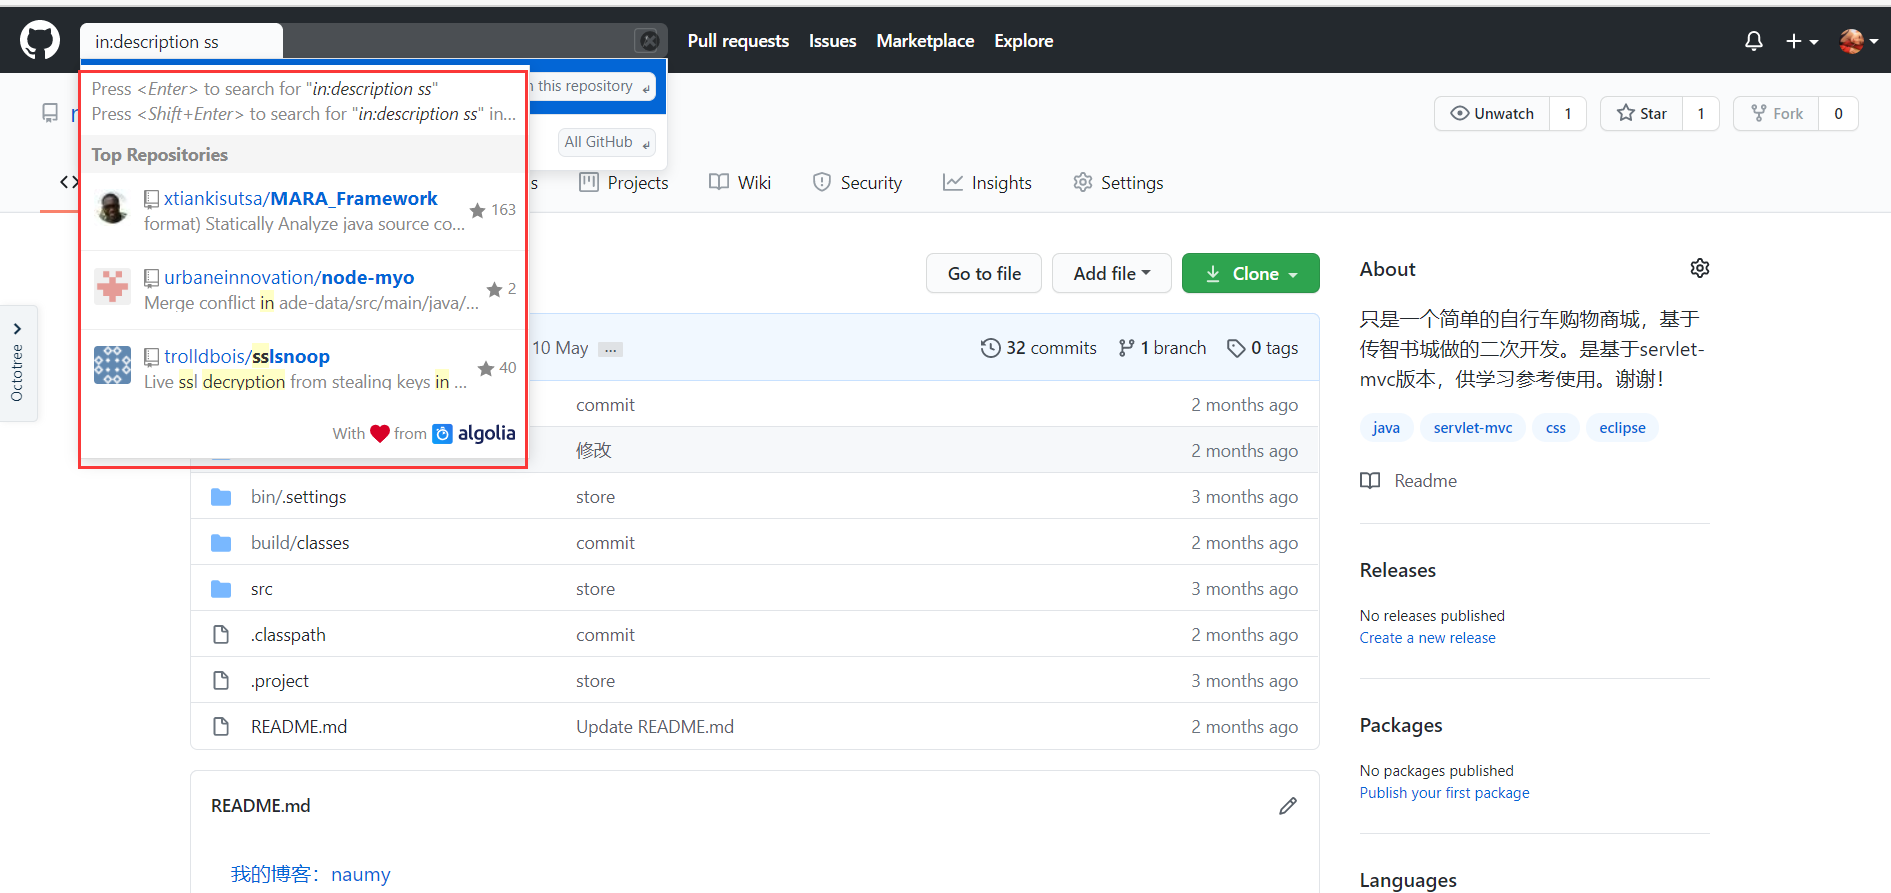Viewport: 1891px width, 893px height.
Task: Click Create a new release link
Action: tap(1427, 638)
